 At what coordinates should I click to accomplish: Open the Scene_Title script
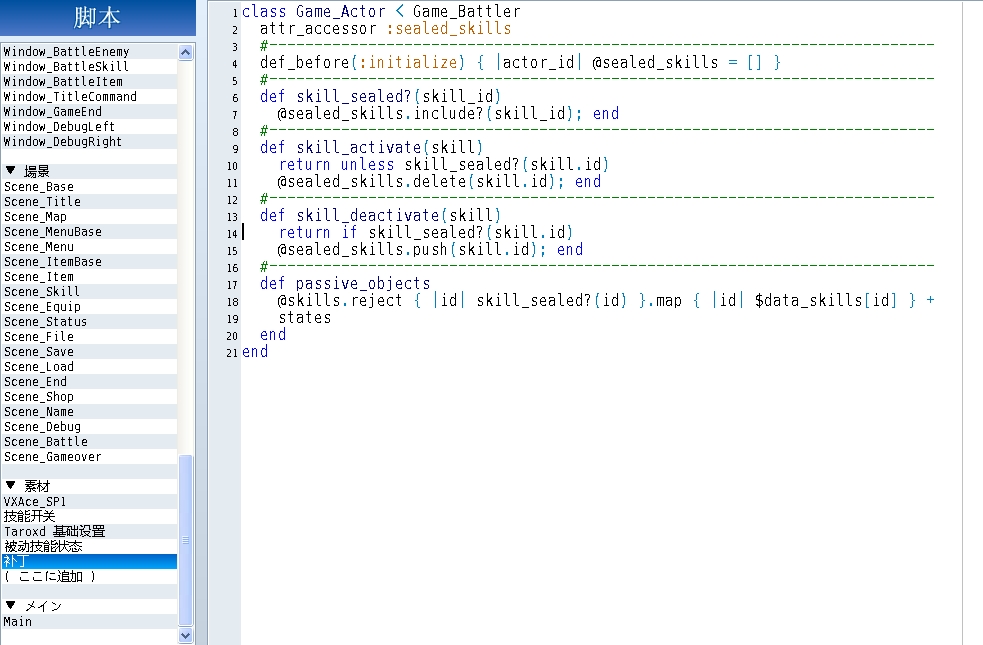[x=90, y=202]
